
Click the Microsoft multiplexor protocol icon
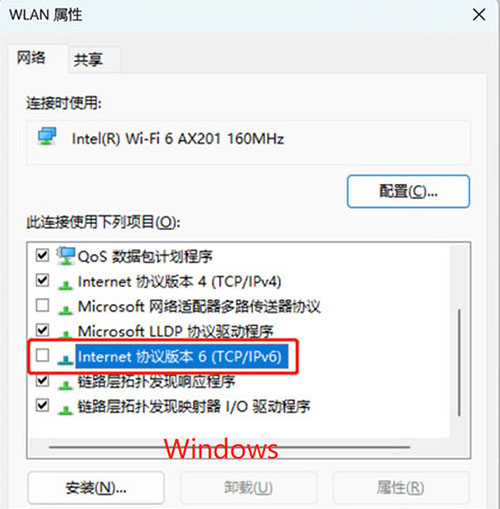click(x=65, y=310)
